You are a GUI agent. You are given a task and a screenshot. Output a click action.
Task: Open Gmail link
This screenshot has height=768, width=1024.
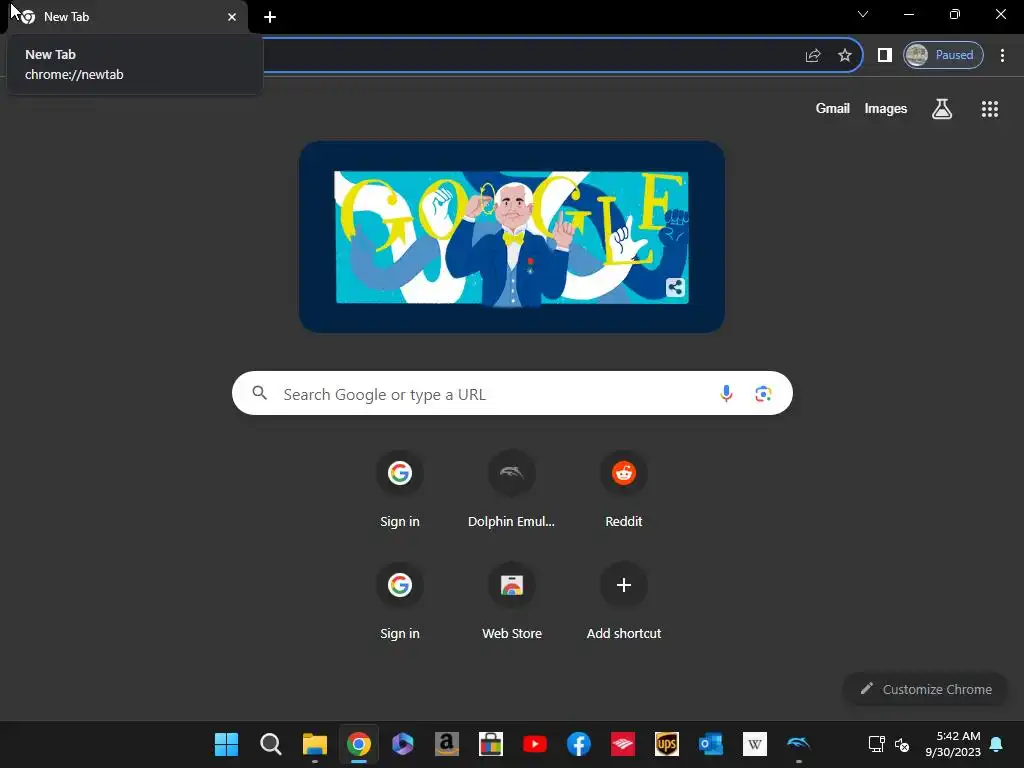click(x=833, y=108)
